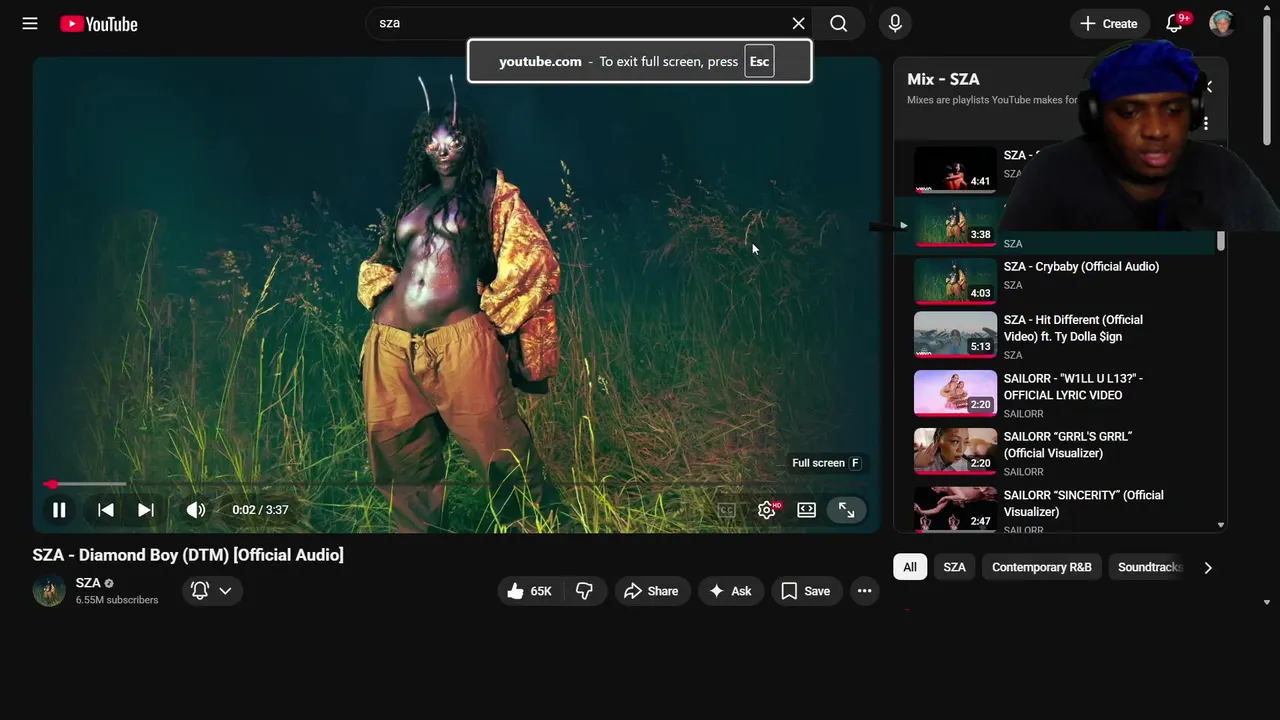Open the Ask AI button
1280x720 pixels.
[730, 591]
